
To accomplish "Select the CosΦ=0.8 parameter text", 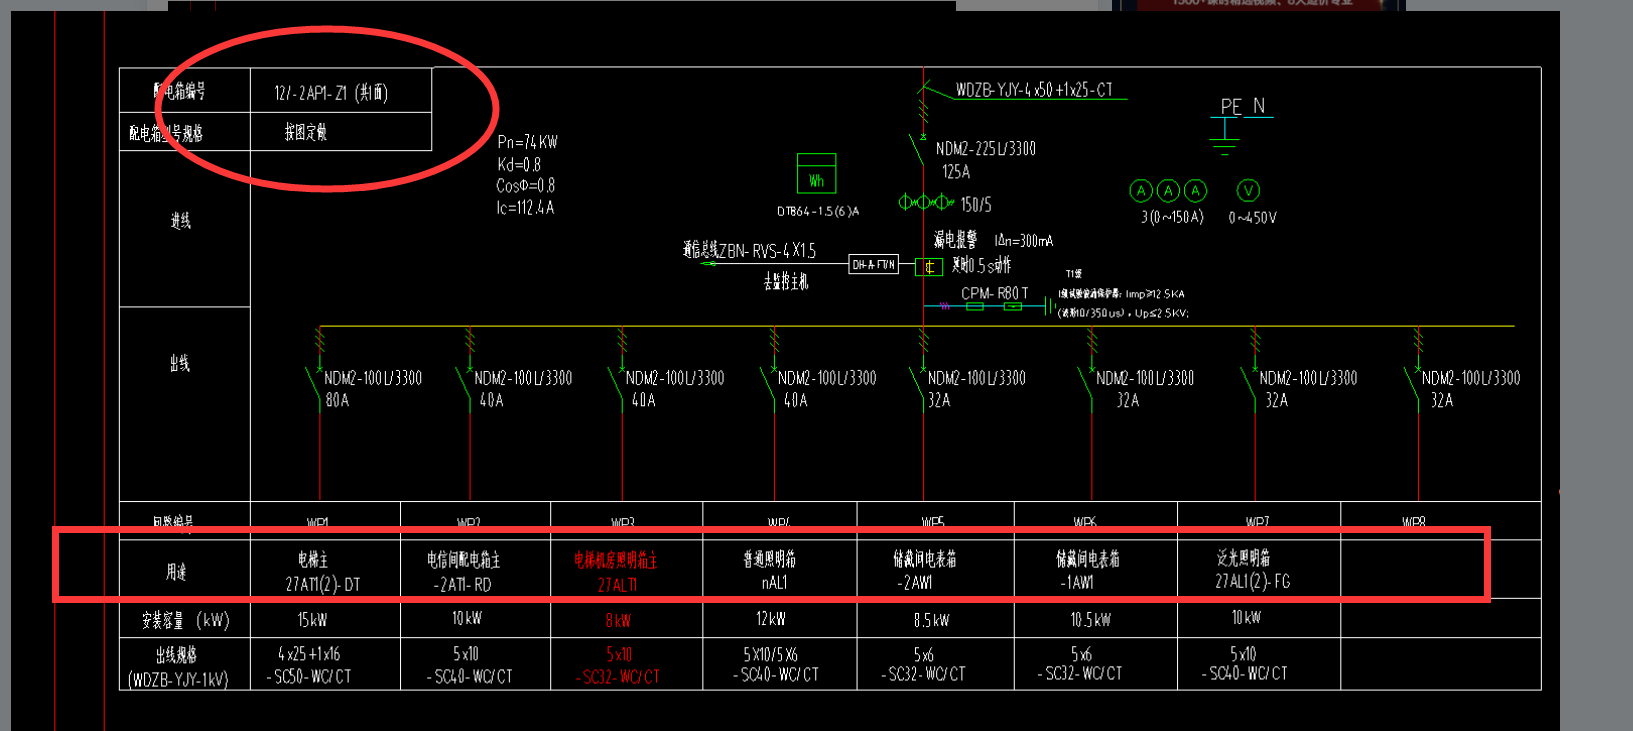I will (525, 186).
